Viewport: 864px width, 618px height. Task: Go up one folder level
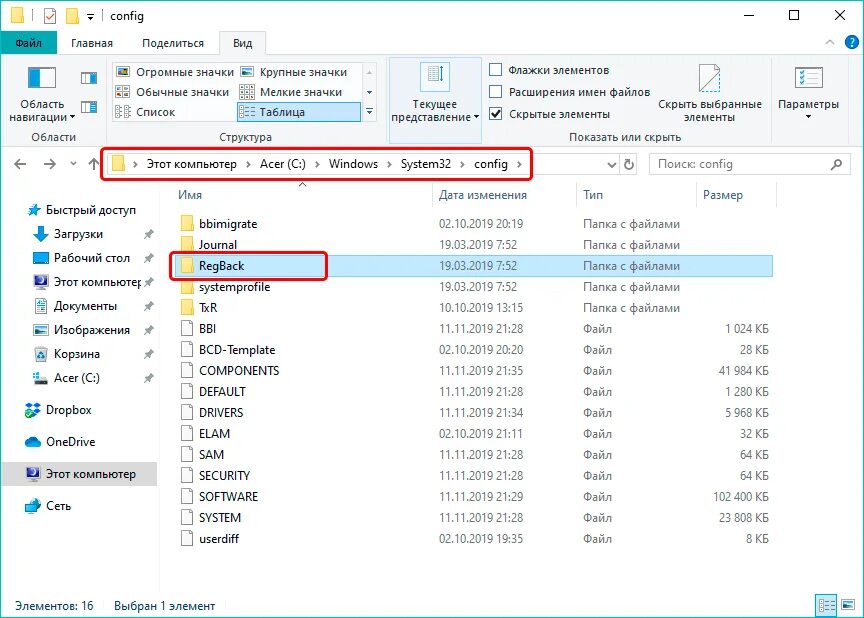(x=94, y=164)
